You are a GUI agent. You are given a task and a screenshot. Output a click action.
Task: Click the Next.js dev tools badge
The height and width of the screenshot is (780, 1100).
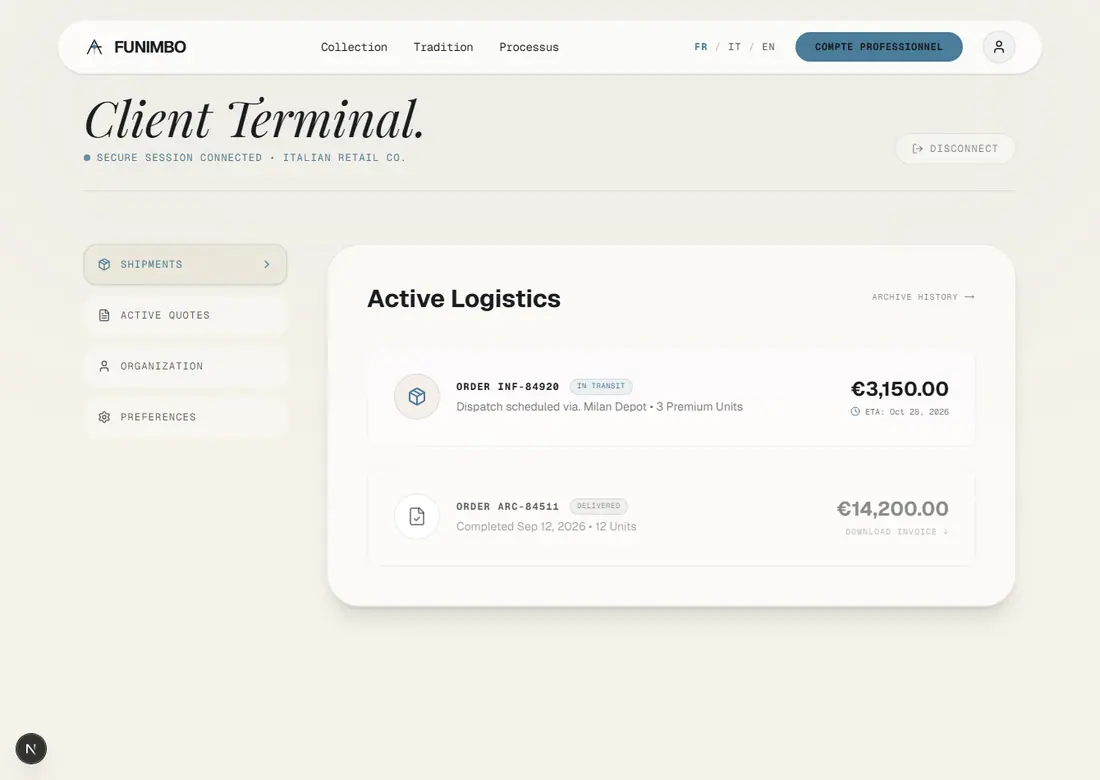(x=31, y=748)
